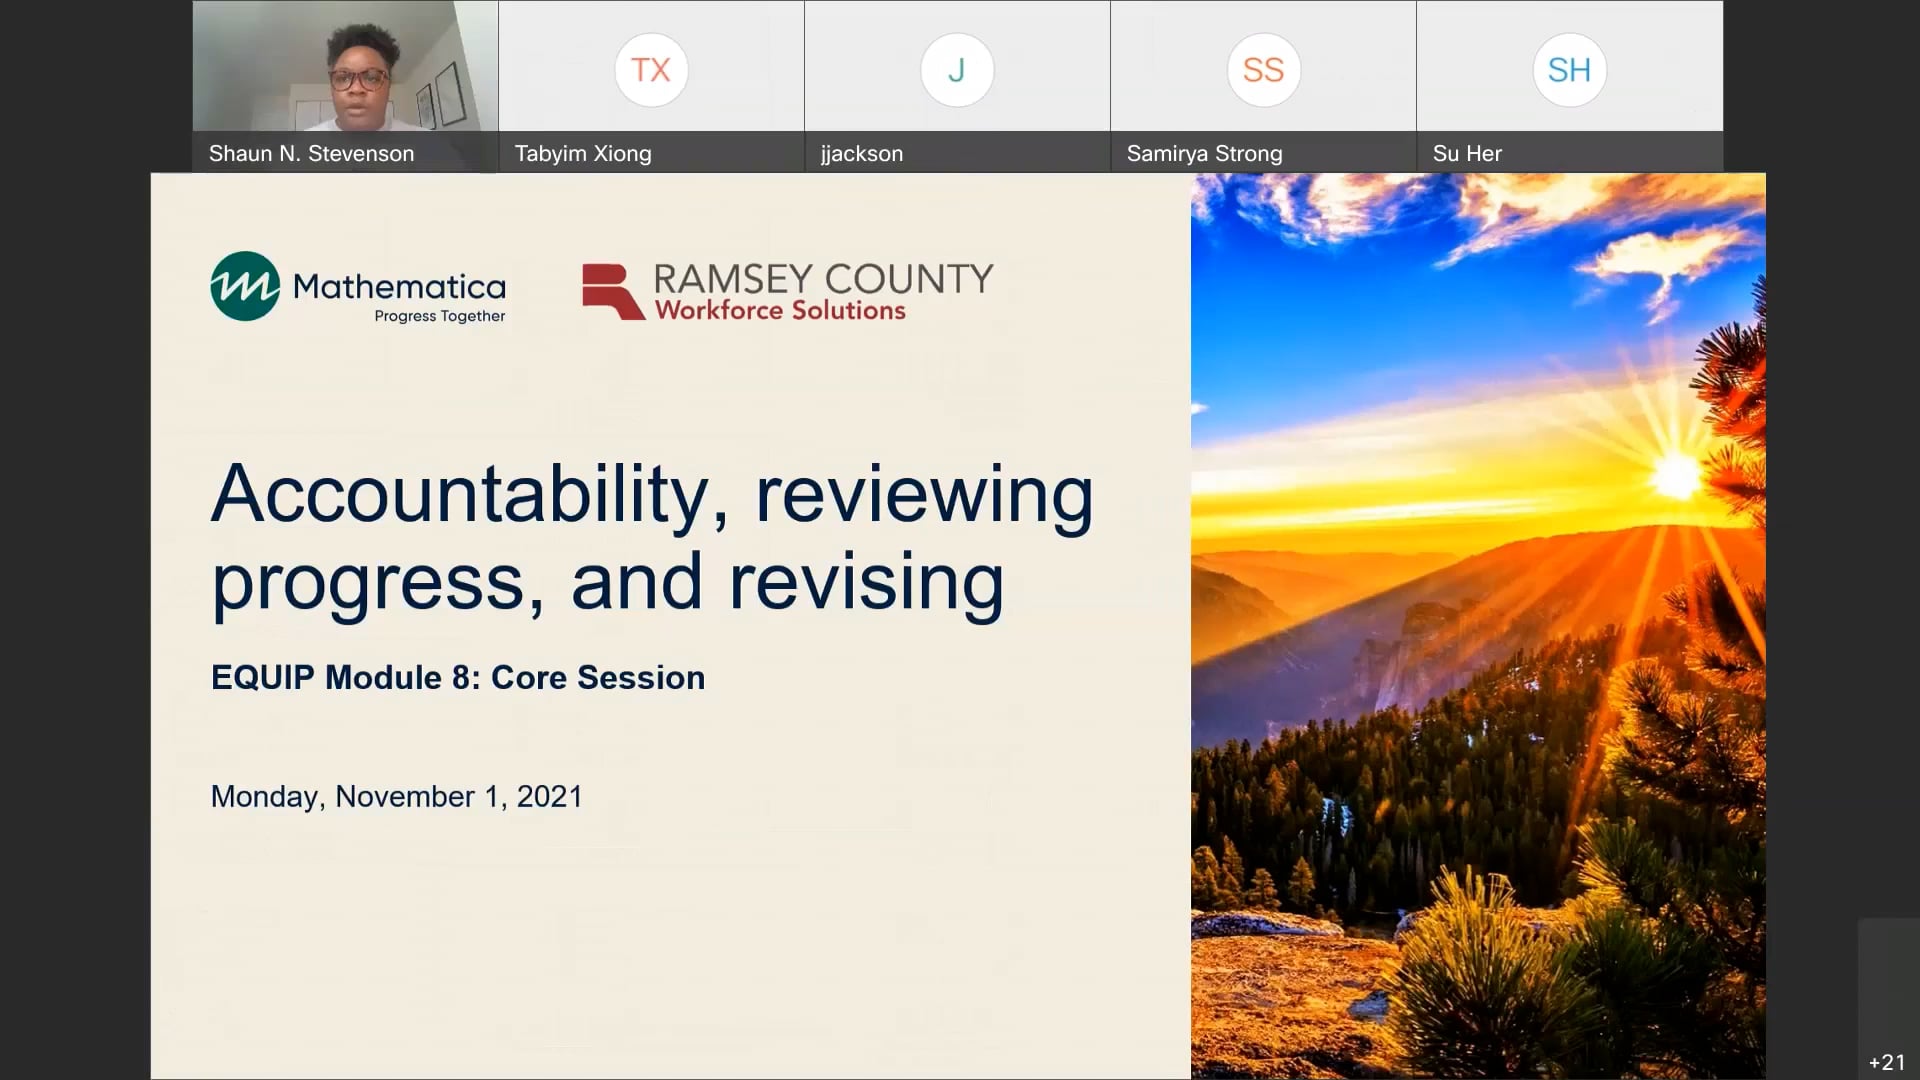The height and width of the screenshot is (1080, 1920).
Task: Click the Tabyim Xiong name label
Action: coord(583,153)
